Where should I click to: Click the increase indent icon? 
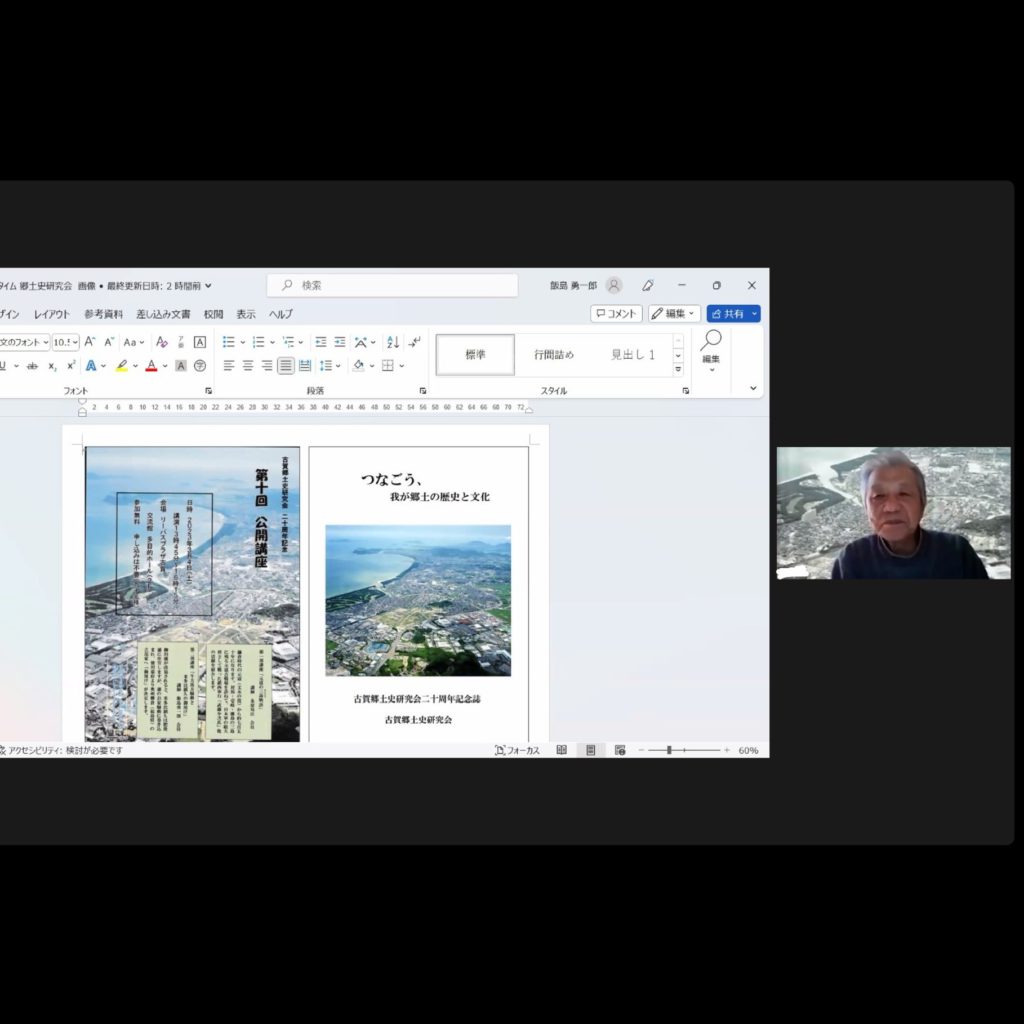340,342
